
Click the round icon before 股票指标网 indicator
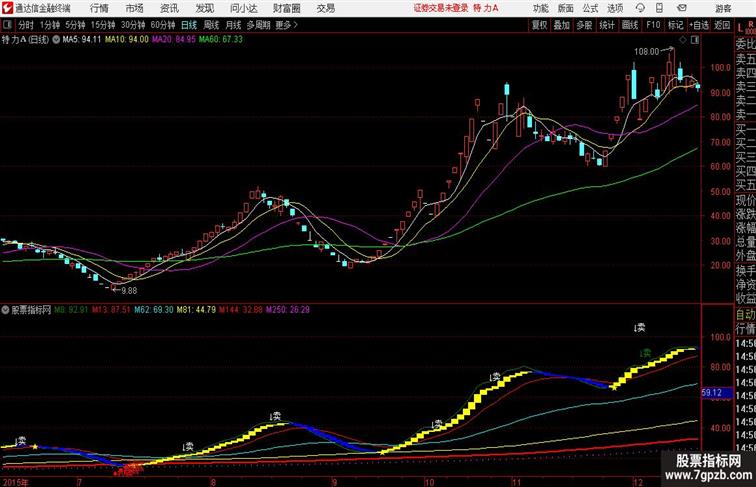tap(5, 310)
